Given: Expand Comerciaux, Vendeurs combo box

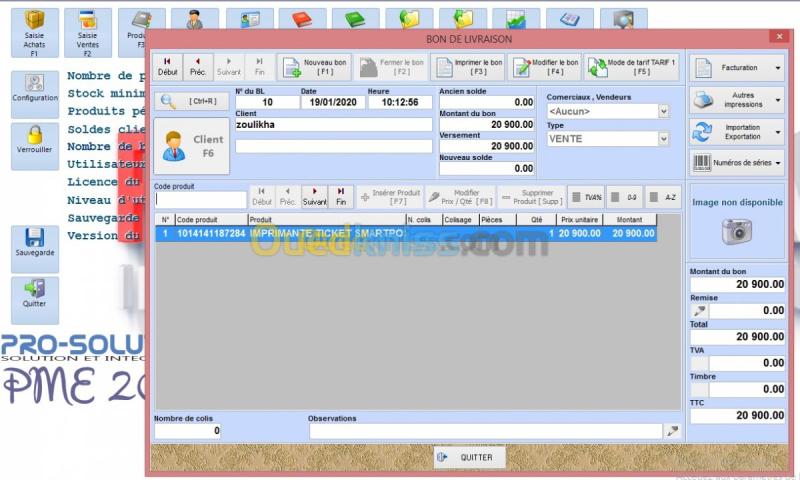Looking at the screenshot, I should pos(663,111).
